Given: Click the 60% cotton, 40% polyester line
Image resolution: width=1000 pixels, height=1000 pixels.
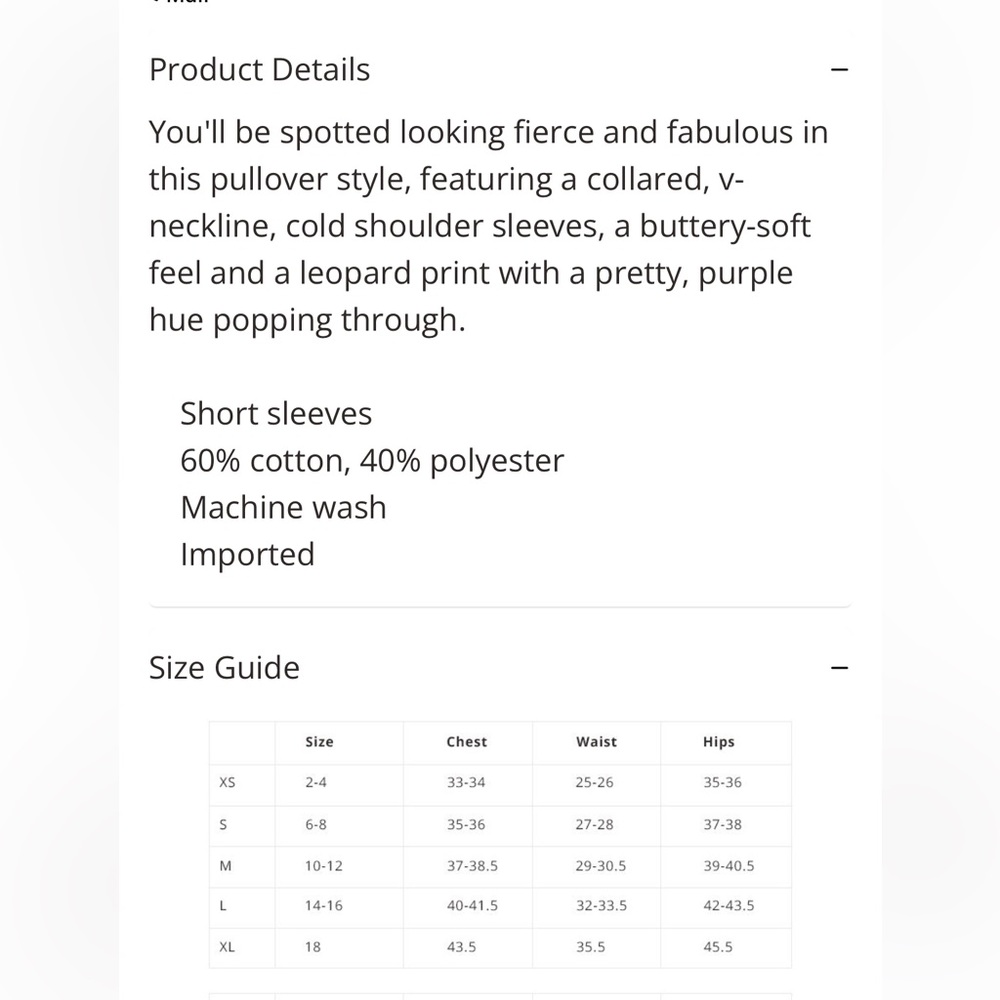Looking at the screenshot, I should [x=372, y=460].
